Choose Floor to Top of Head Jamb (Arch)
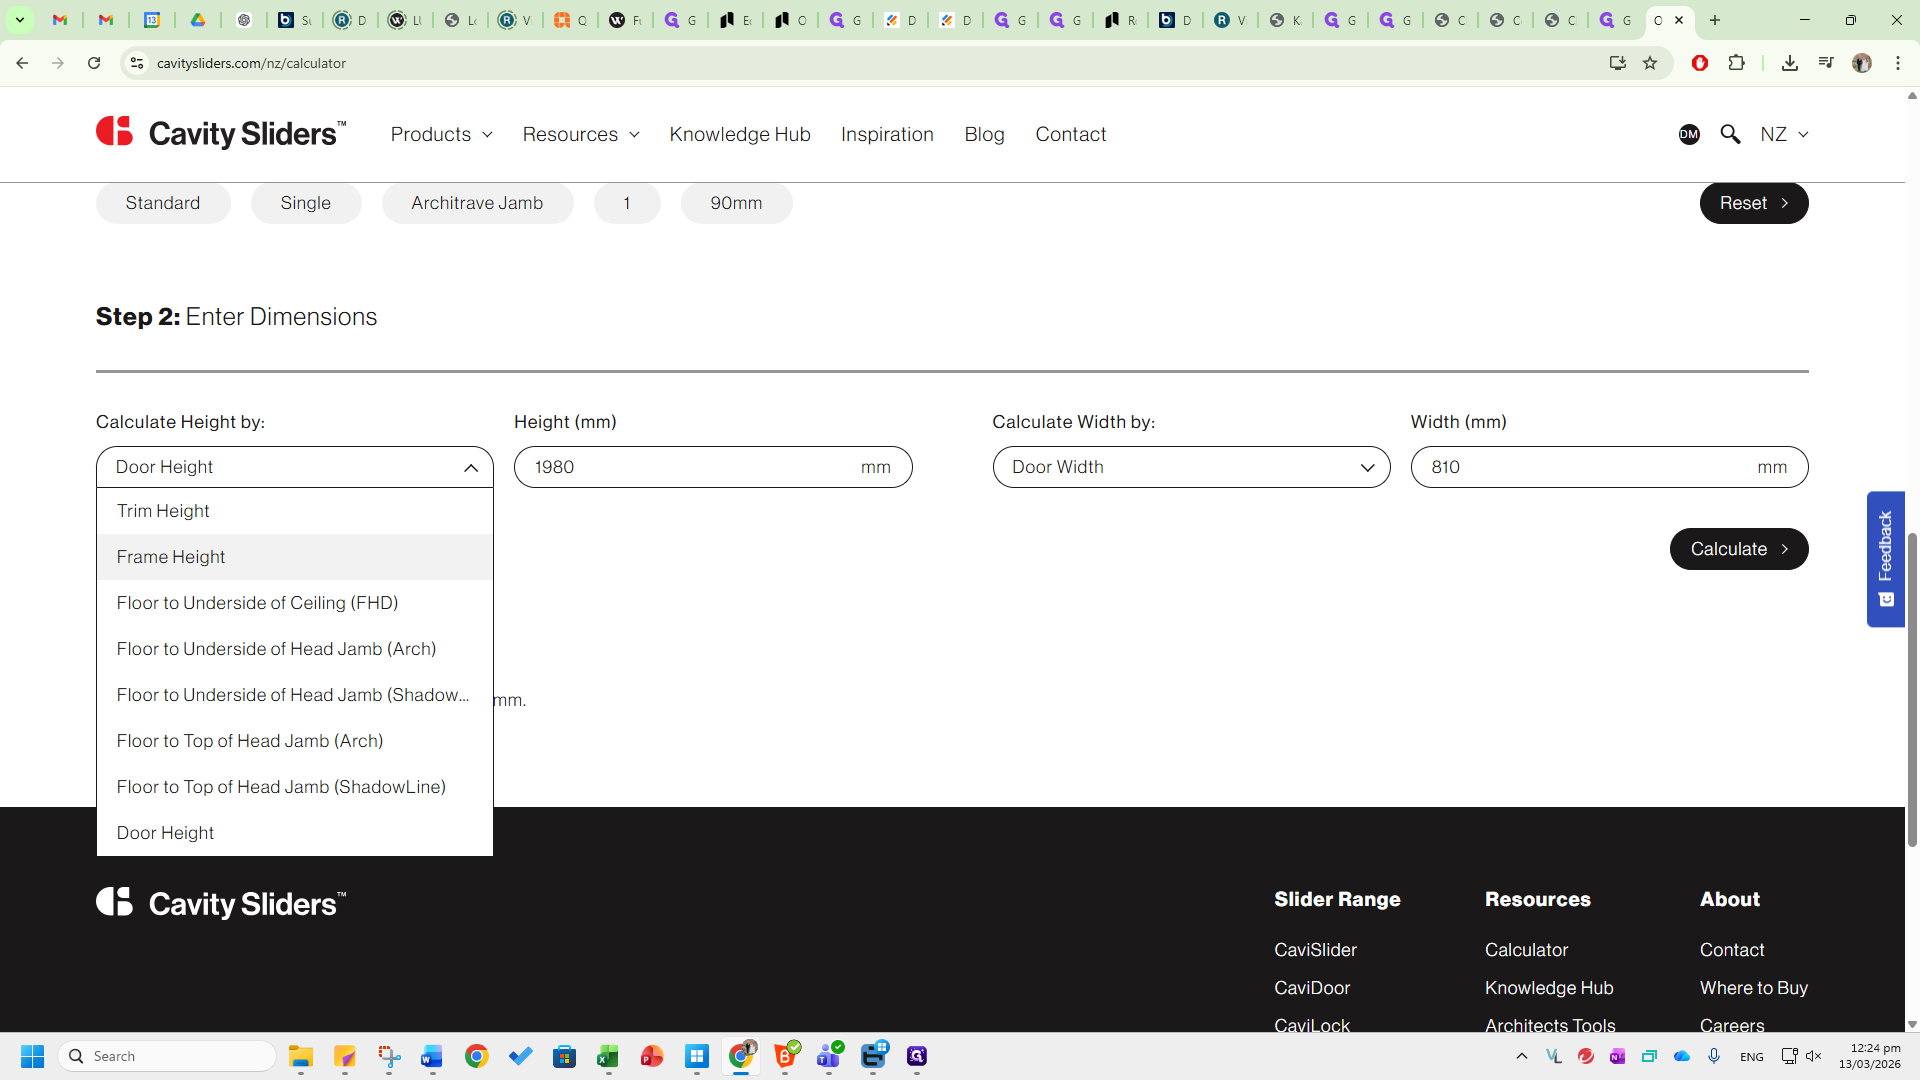1920x1080 pixels. coord(250,741)
